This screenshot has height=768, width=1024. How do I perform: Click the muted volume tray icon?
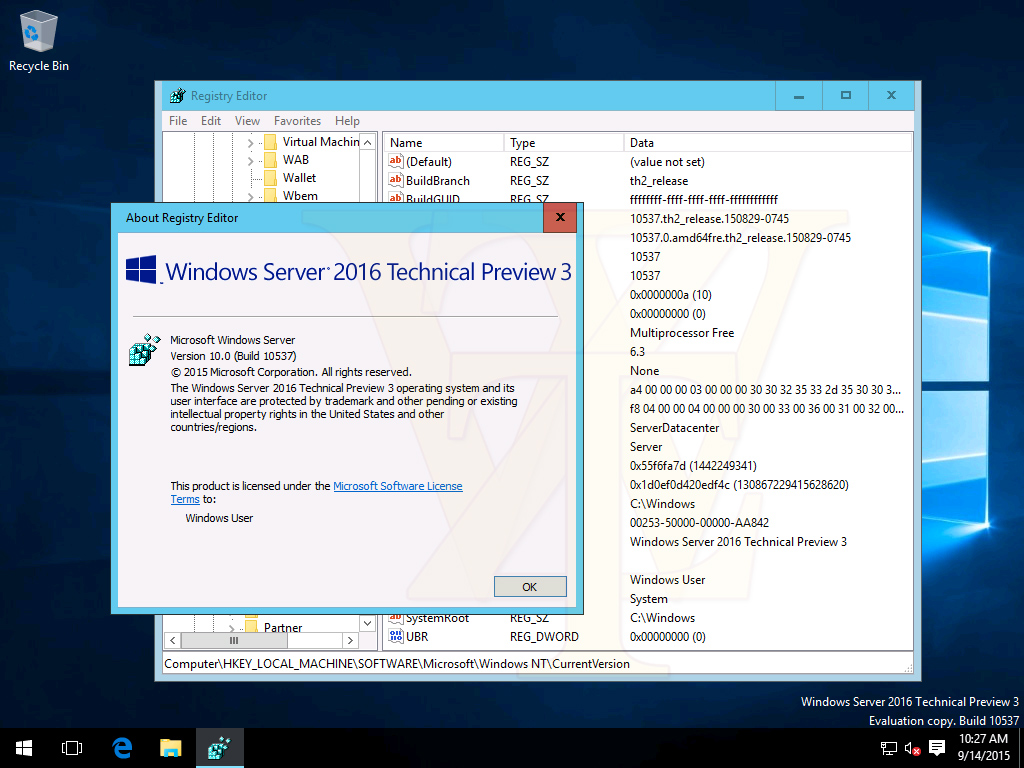pos(912,748)
